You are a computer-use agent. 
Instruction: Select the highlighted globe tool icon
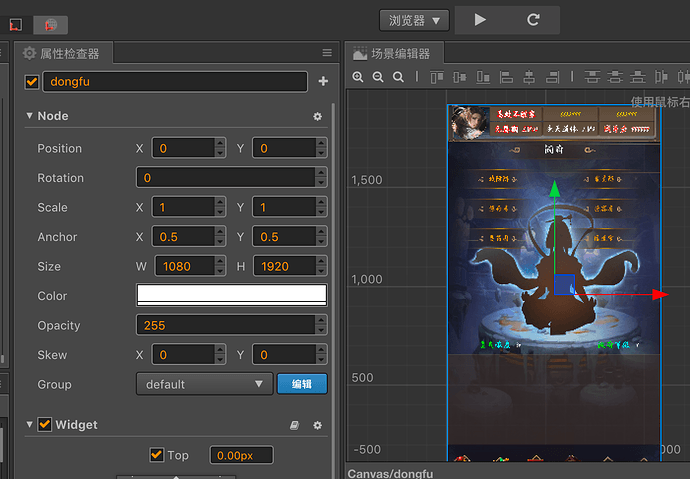(51, 25)
